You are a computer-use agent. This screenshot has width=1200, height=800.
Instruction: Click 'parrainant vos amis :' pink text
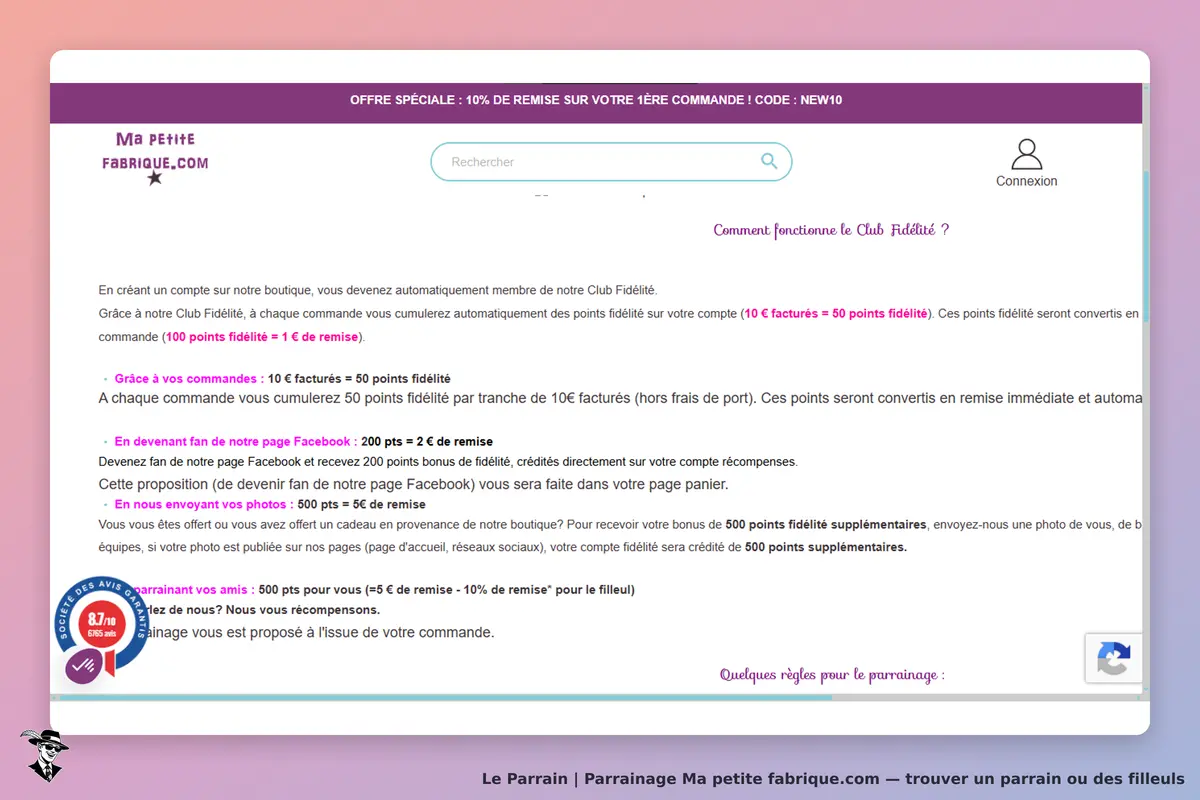pos(193,589)
